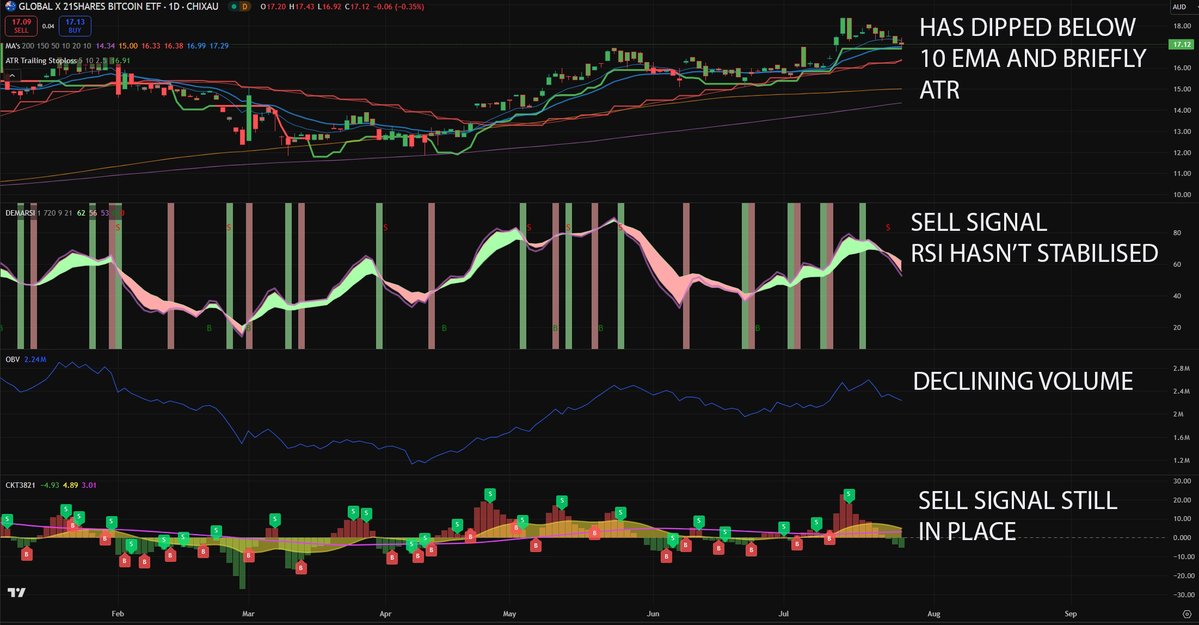Click the Mar label on time axis
The height and width of the screenshot is (625, 1199).
tap(248, 614)
